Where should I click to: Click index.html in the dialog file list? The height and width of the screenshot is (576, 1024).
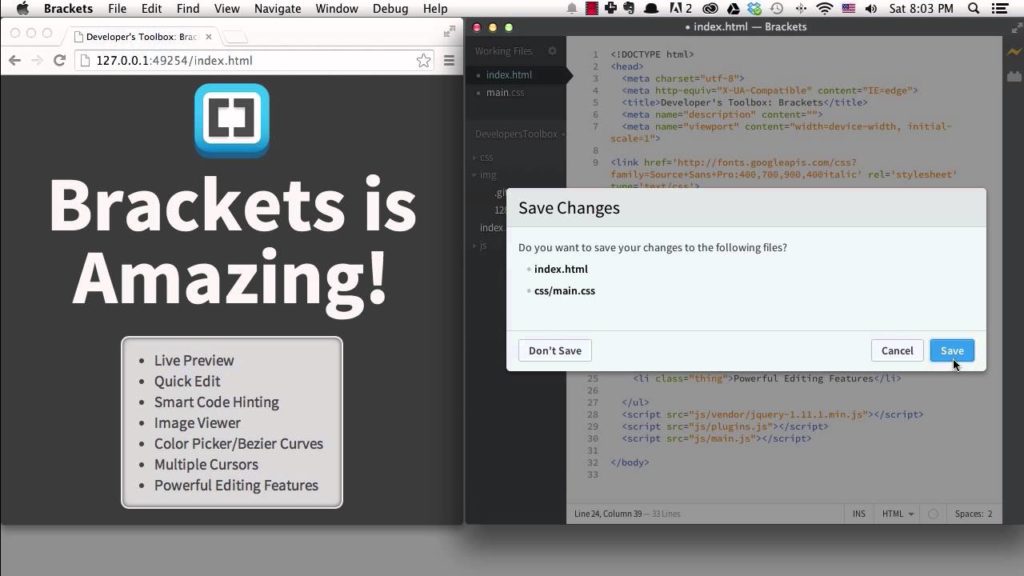pos(560,269)
